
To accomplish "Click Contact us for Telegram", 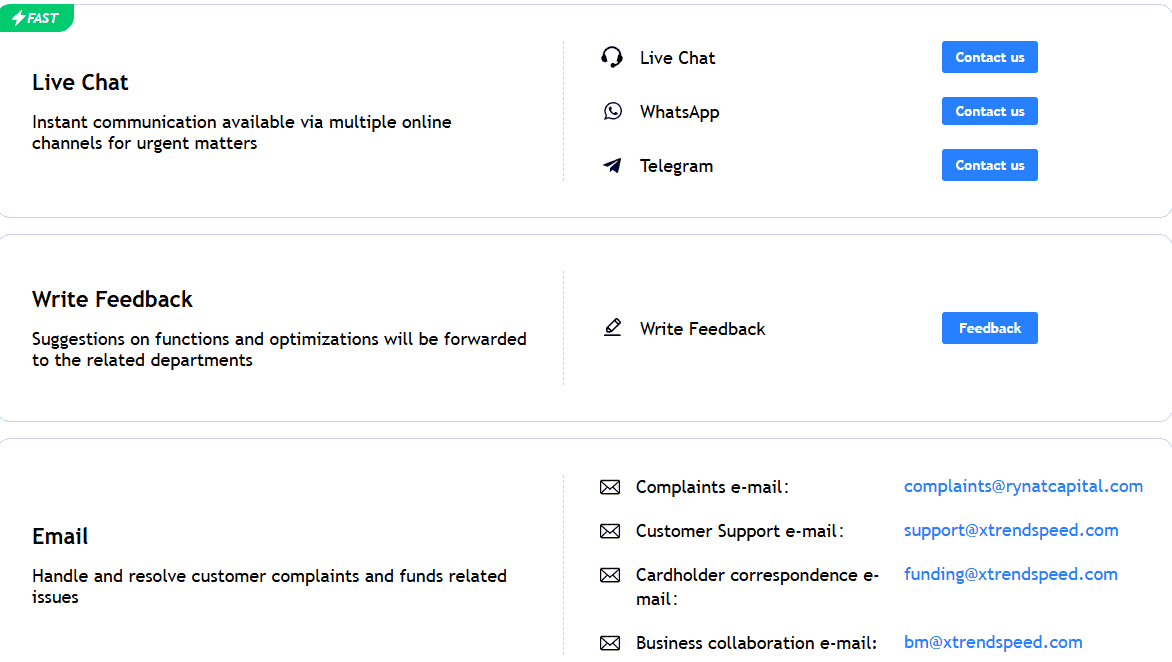I will pyautogui.click(x=989, y=165).
